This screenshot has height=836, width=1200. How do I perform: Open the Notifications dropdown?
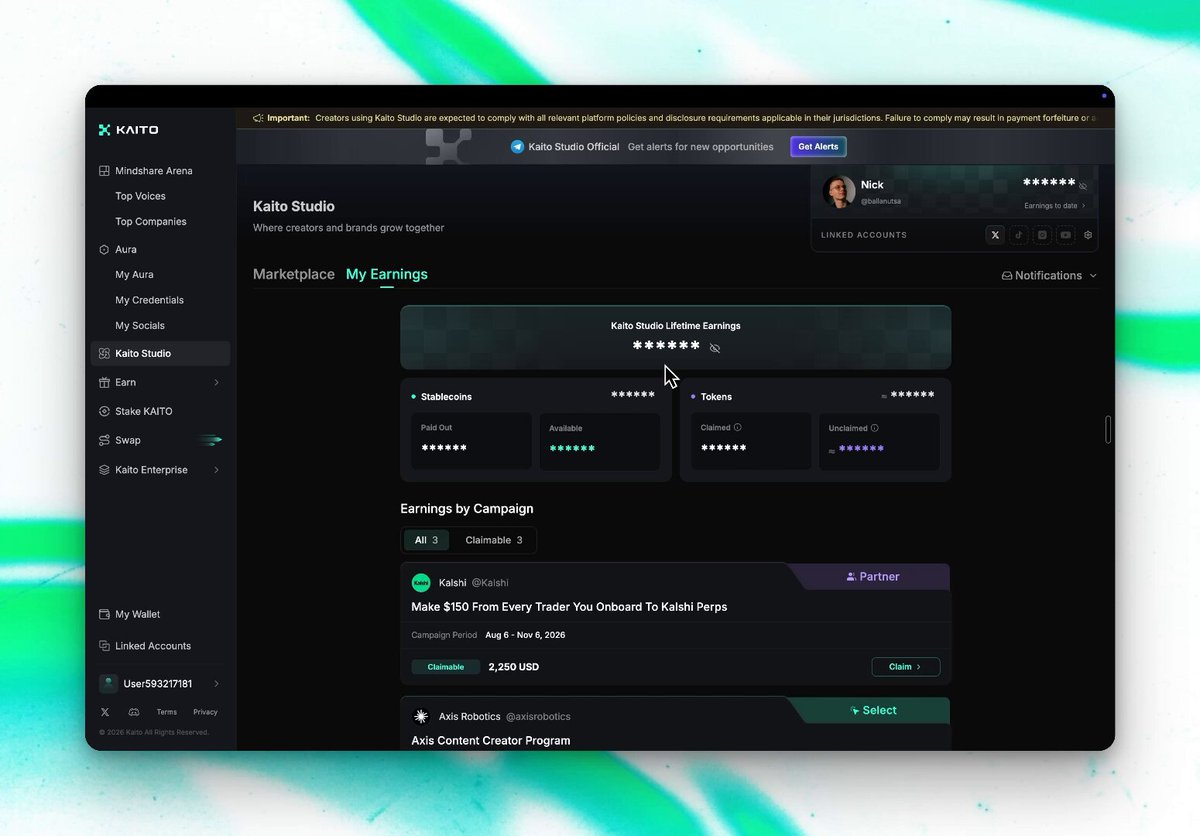coord(1049,275)
